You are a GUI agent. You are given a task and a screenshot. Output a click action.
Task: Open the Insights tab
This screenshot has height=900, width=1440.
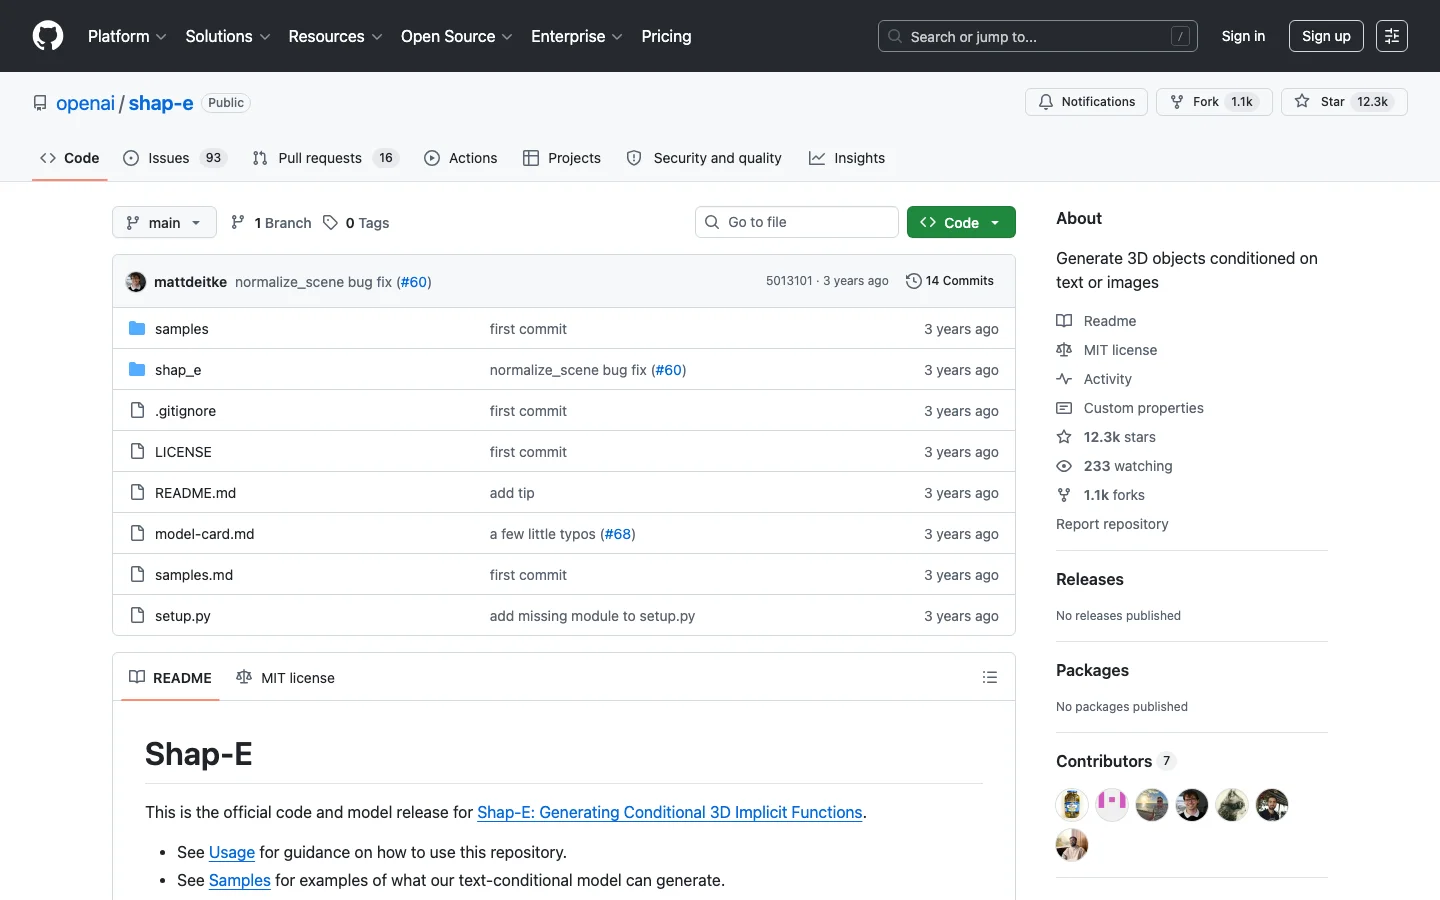coord(847,158)
